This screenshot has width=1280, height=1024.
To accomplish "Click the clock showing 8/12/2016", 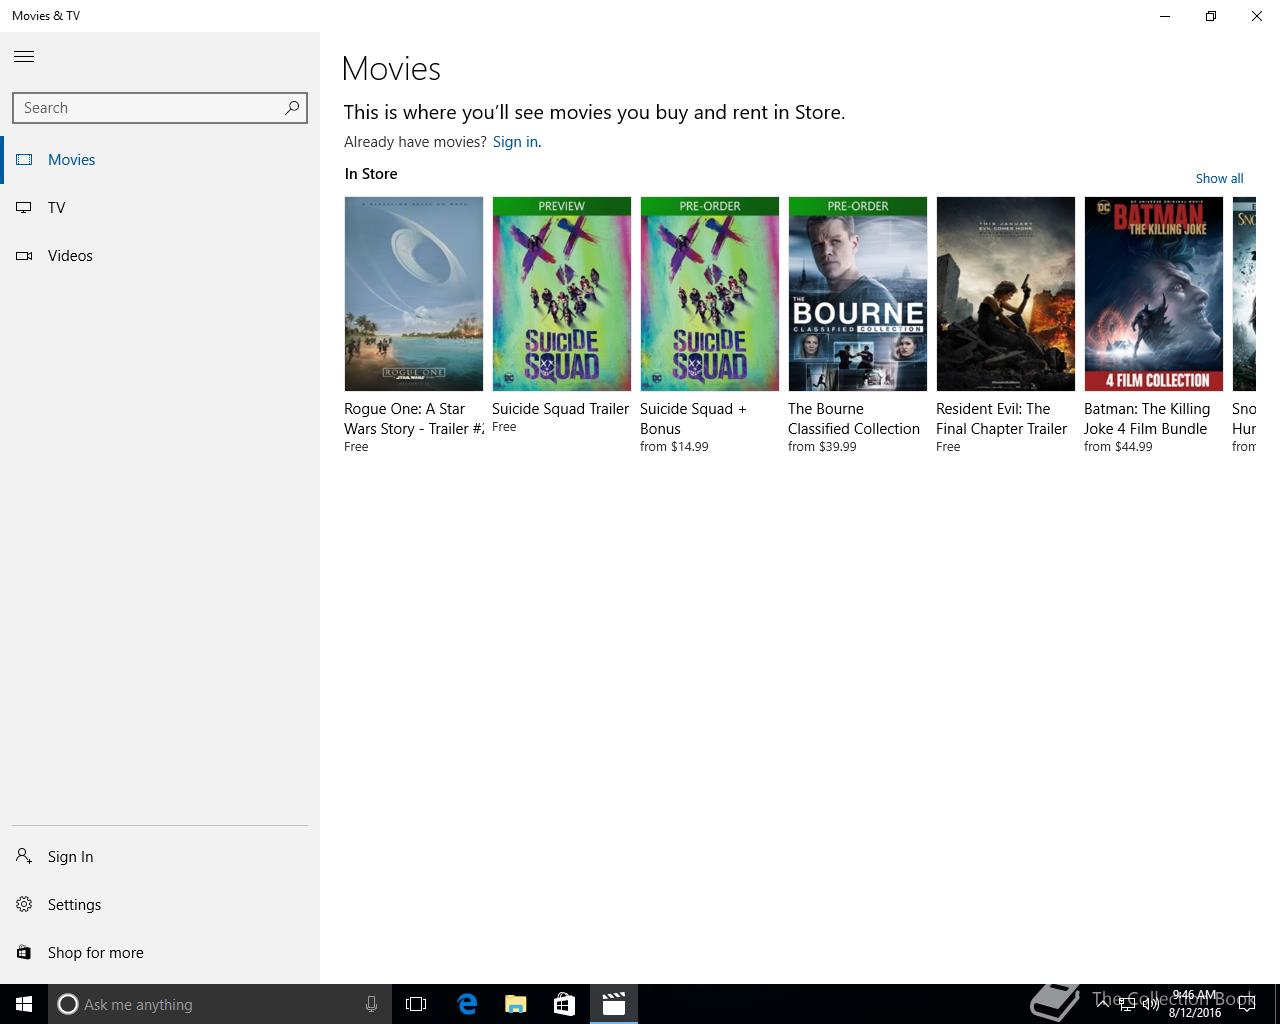I will pos(1194,1004).
